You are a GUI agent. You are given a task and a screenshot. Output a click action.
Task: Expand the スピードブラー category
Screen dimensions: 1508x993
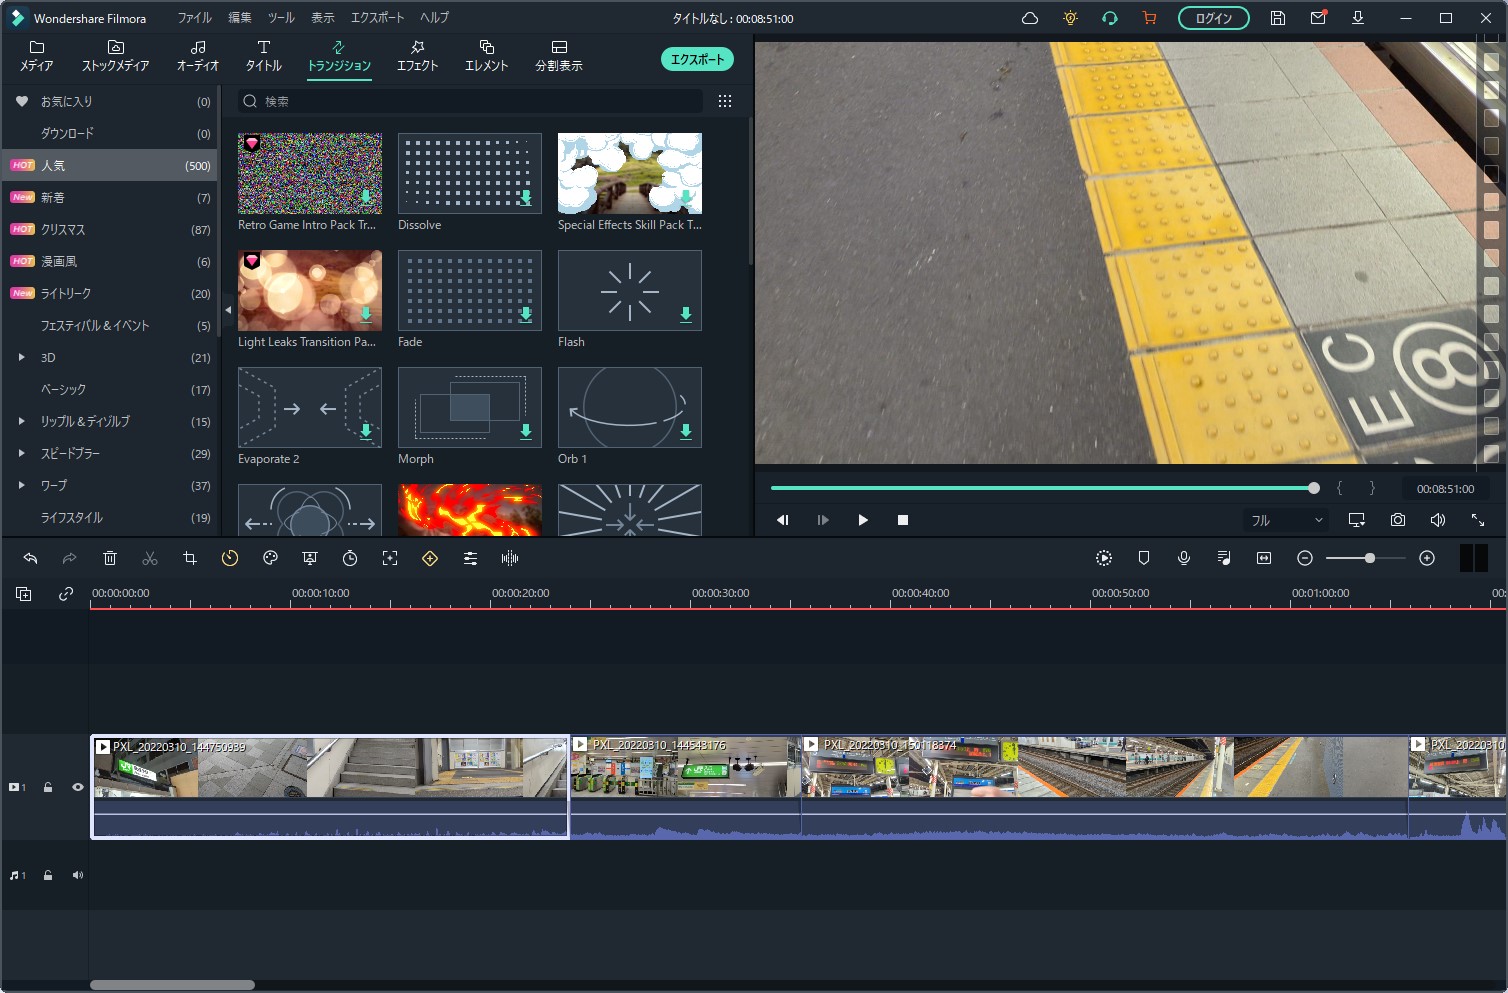click(22, 453)
